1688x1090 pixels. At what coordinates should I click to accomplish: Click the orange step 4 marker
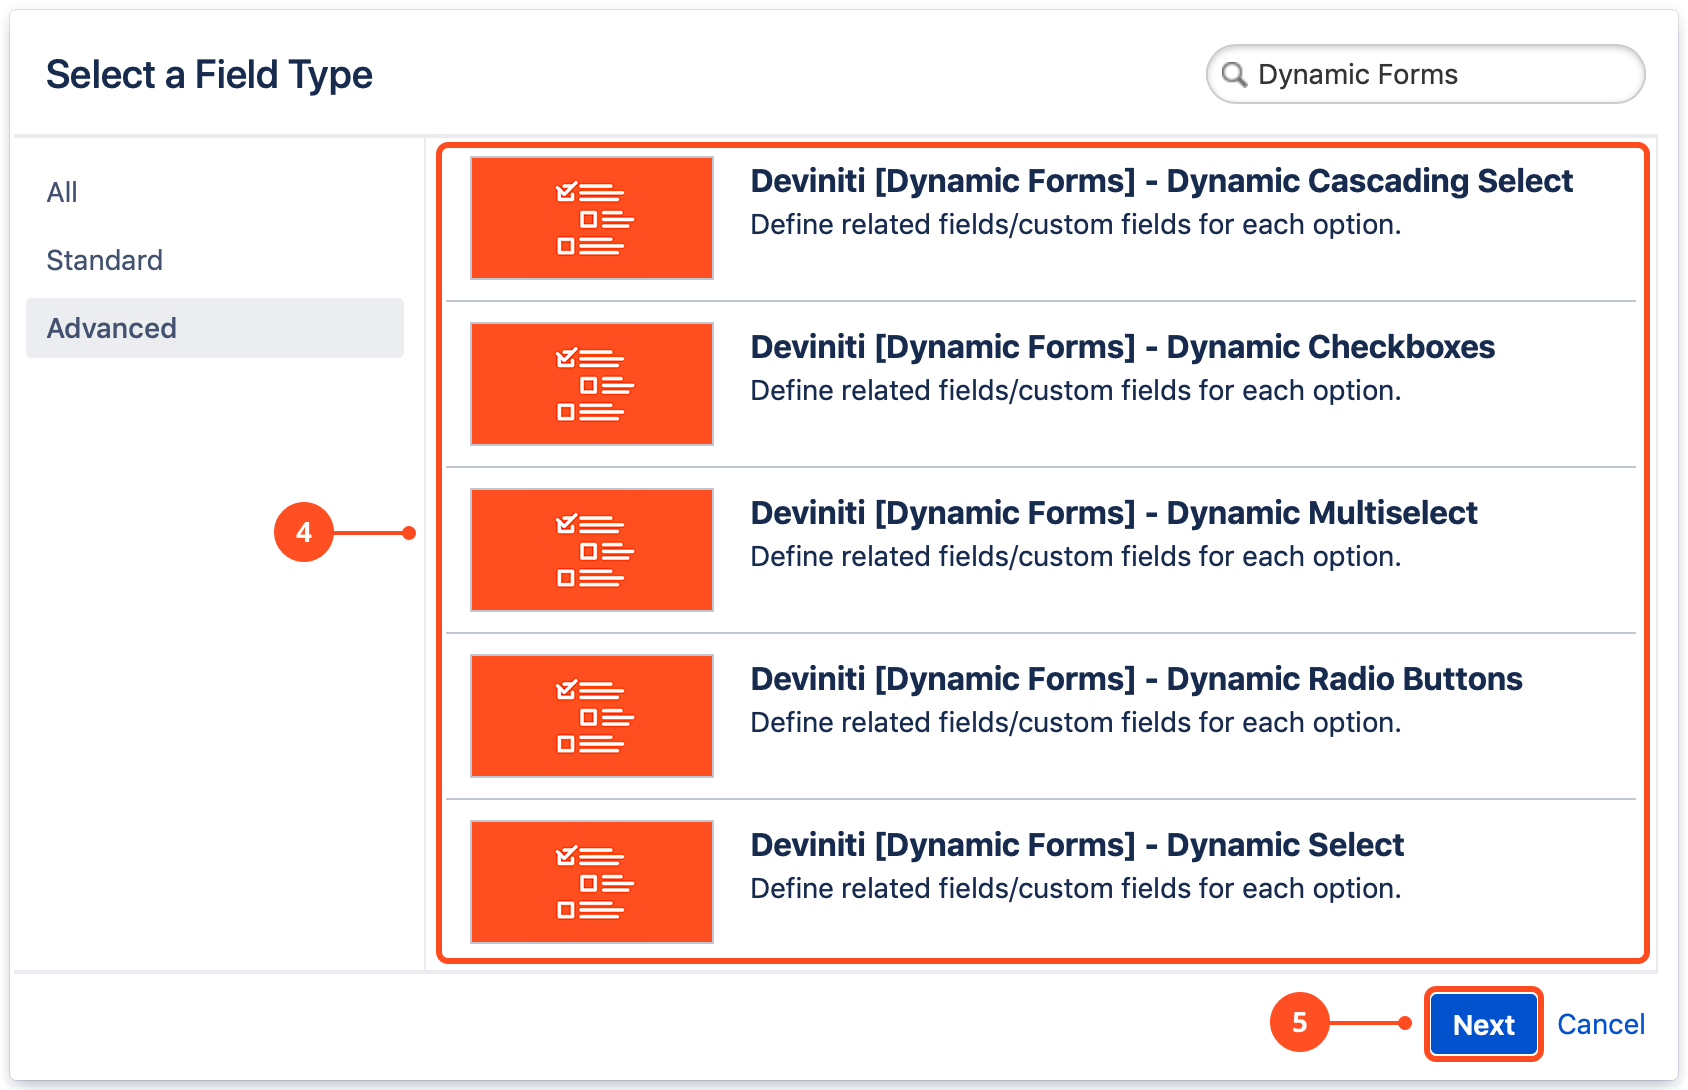point(304,532)
